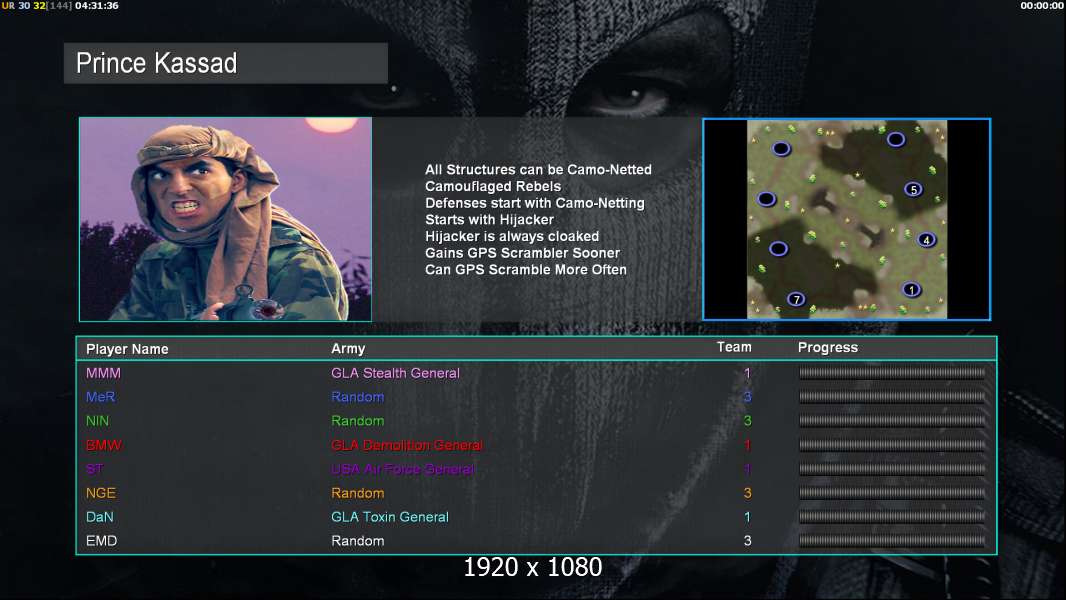The image size is (1066, 600).
Task: Click the Player Name column header
Action: click(127, 349)
